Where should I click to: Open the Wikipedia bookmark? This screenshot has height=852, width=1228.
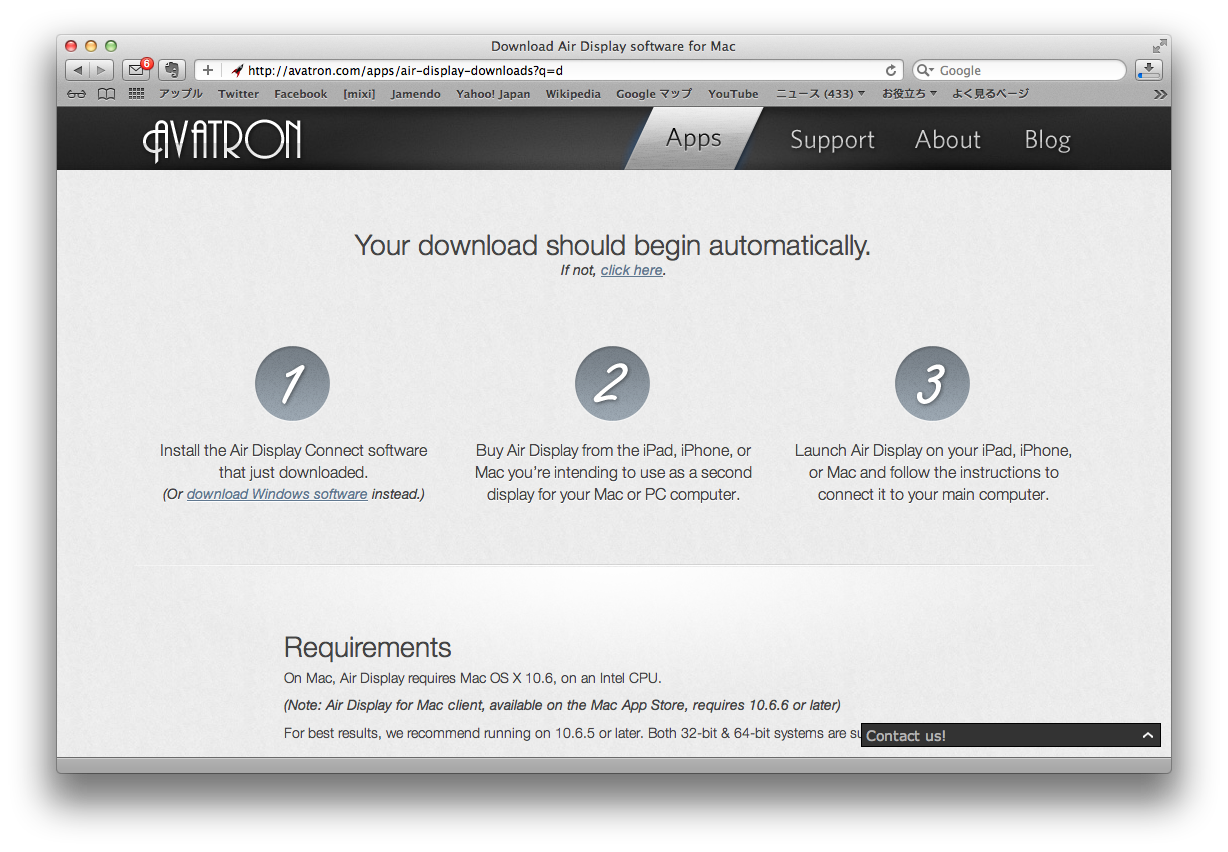coord(573,94)
